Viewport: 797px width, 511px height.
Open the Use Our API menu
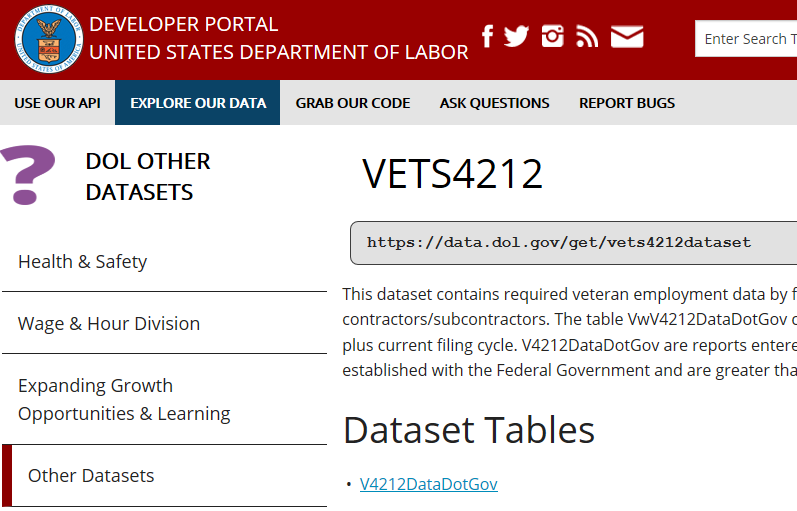(x=57, y=103)
